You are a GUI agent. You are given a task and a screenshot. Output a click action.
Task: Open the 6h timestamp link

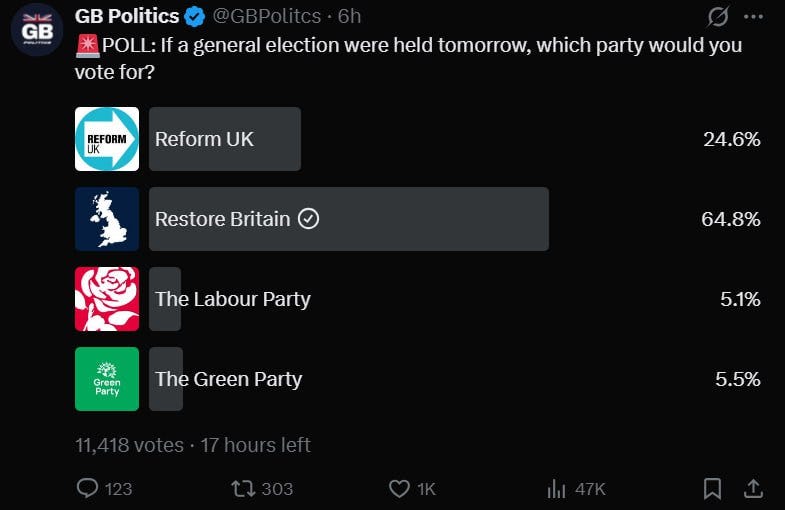point(350,16)
